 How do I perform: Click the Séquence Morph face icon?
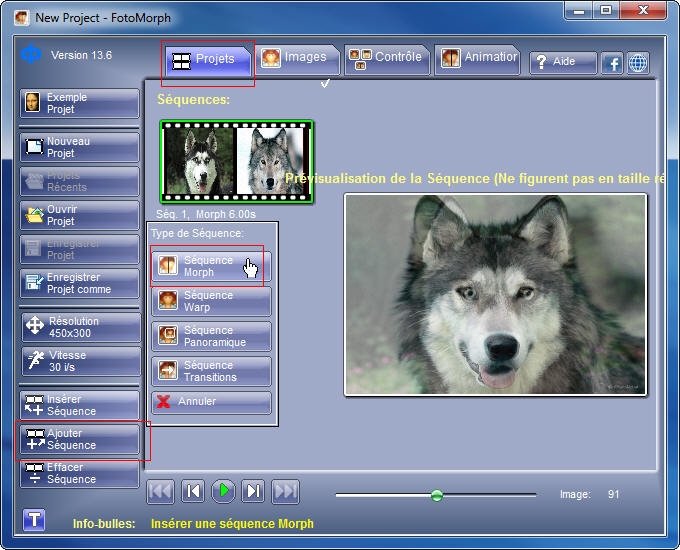(x=168, y=265)
